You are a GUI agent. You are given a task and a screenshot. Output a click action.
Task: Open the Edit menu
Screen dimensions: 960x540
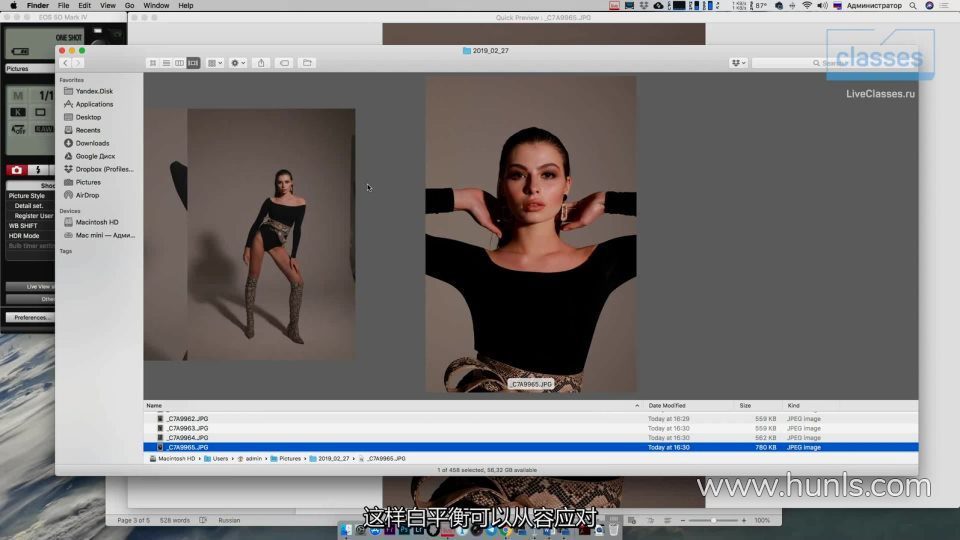84,6
